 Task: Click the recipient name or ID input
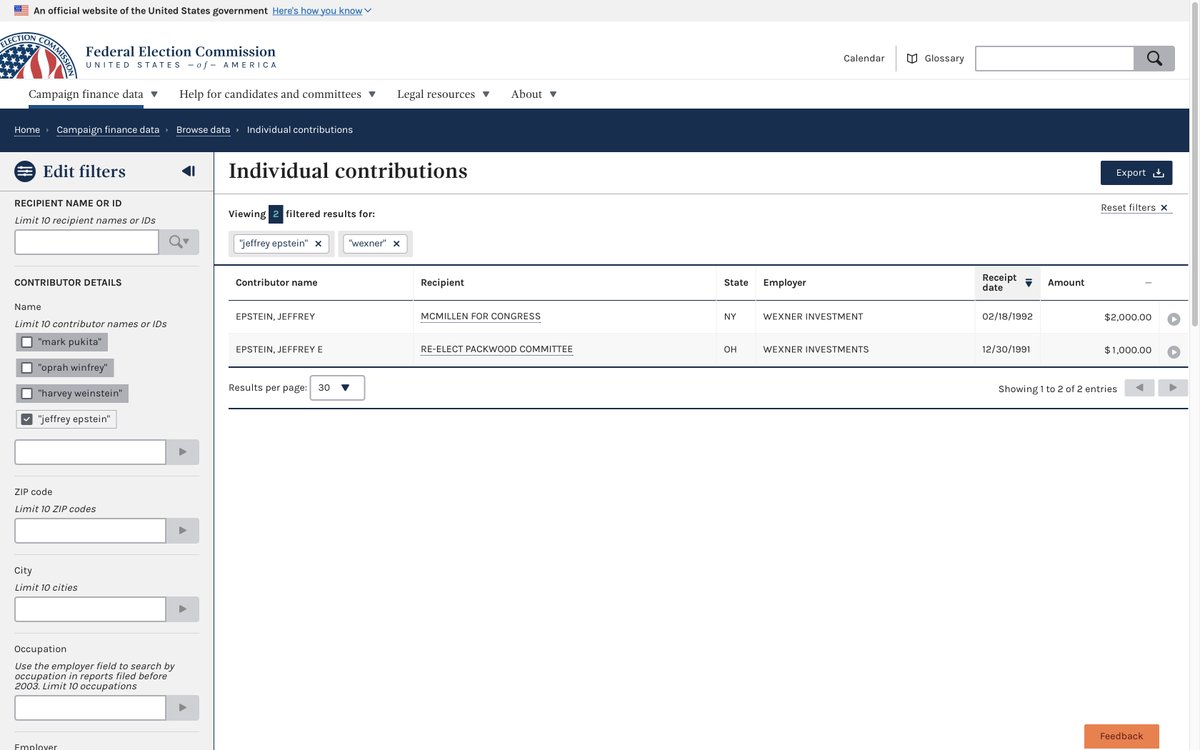[86, 242]
